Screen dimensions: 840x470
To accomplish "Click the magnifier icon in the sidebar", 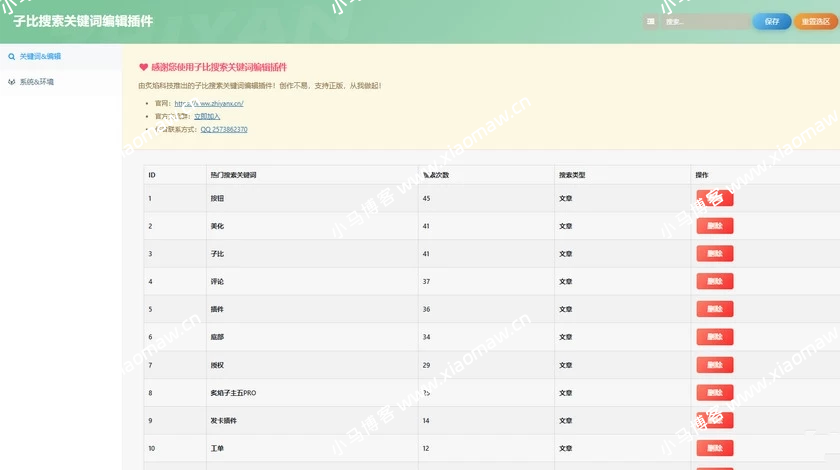I will click(11, 57).
